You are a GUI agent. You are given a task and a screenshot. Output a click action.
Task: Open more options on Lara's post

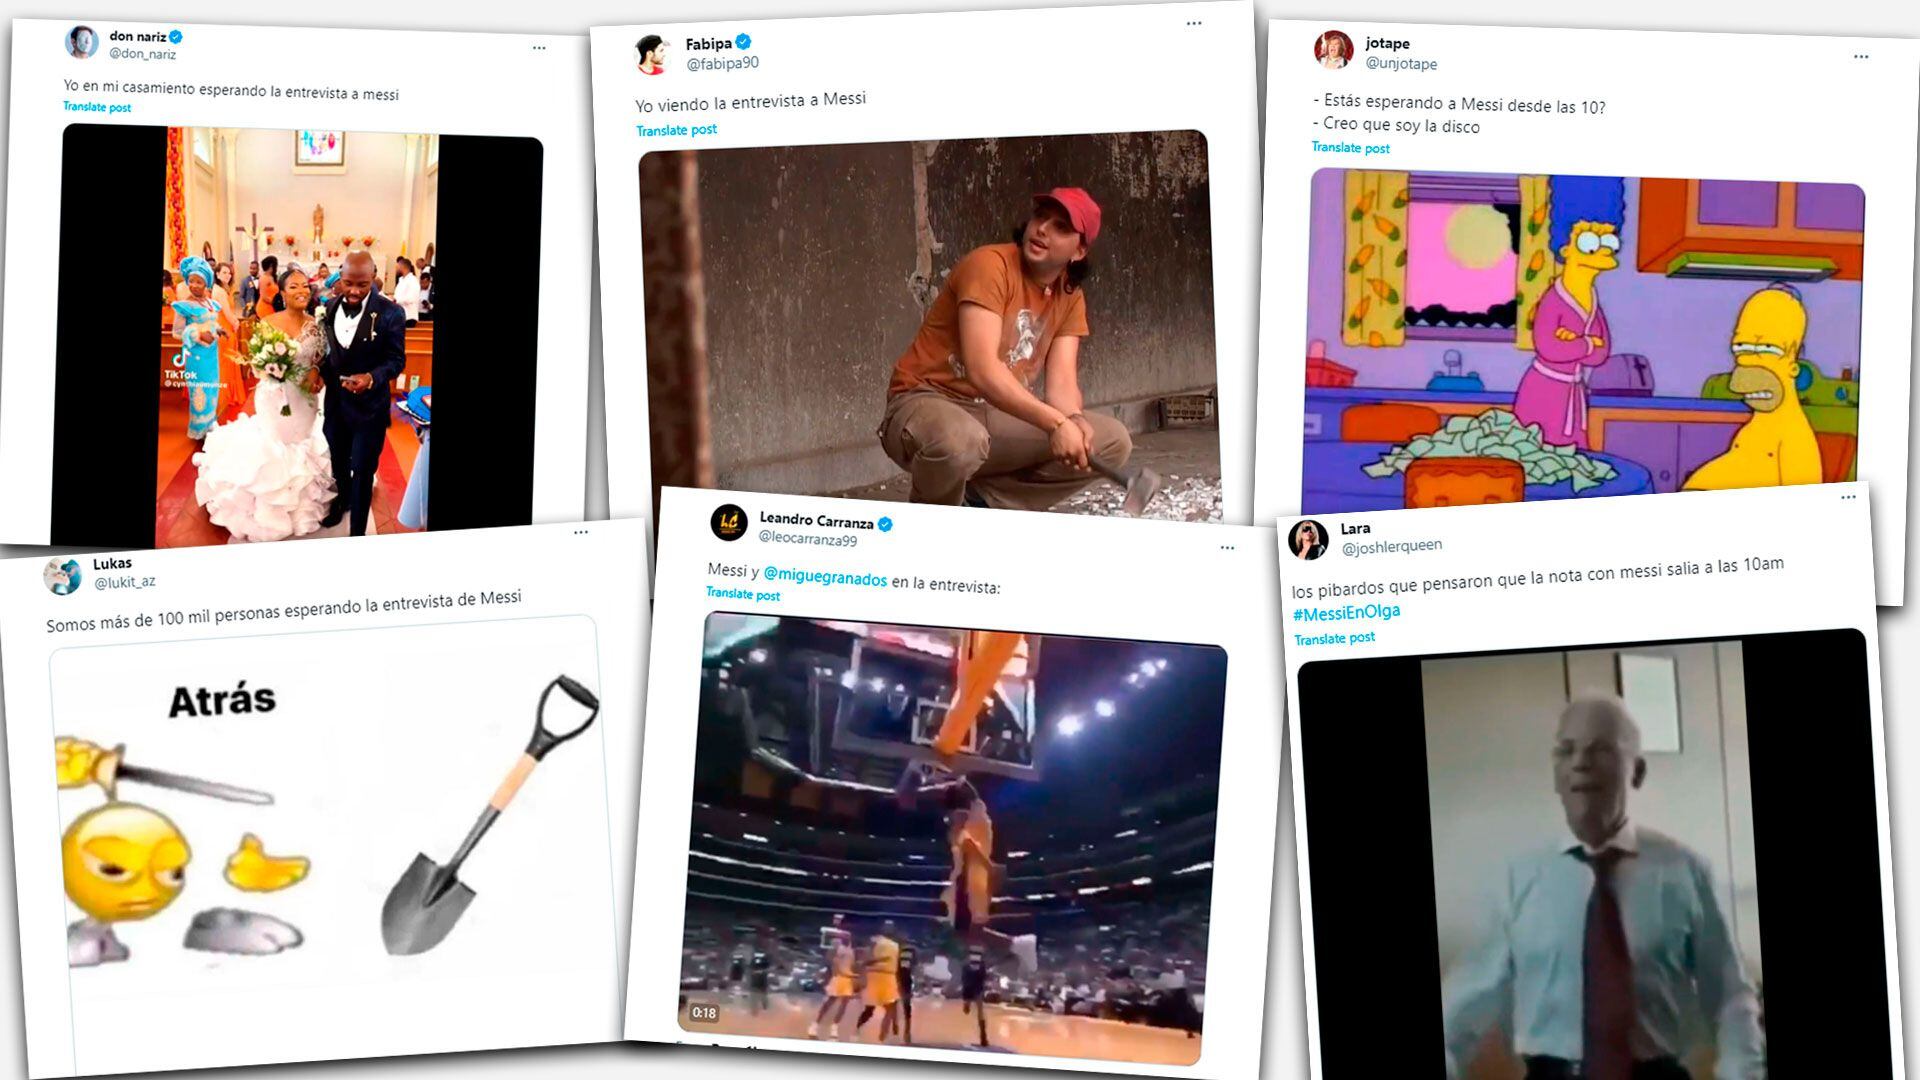1848,497
